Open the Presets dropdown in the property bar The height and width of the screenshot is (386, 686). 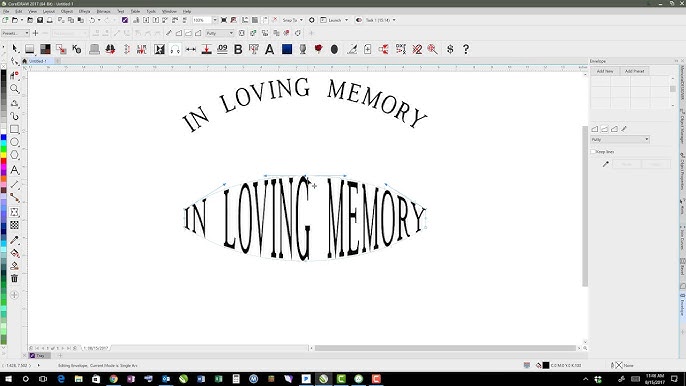pyautogui.click(x=15, y=33)
